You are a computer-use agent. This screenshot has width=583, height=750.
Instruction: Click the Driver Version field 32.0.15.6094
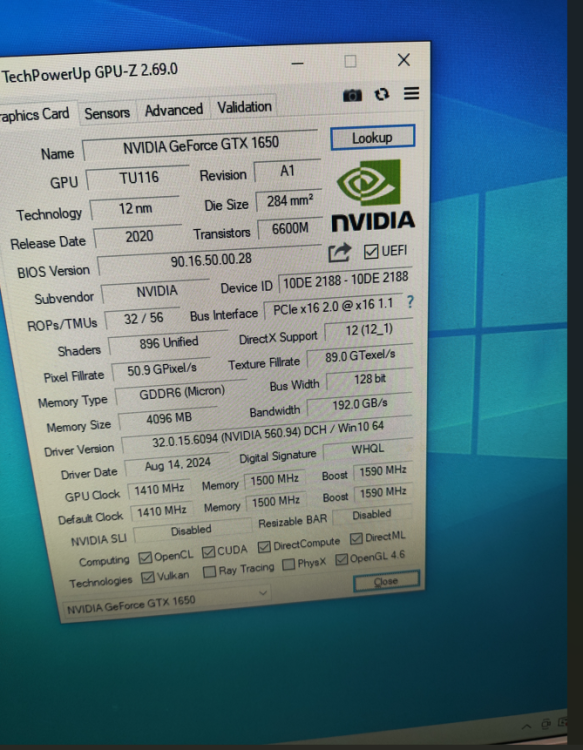point(267,434)
